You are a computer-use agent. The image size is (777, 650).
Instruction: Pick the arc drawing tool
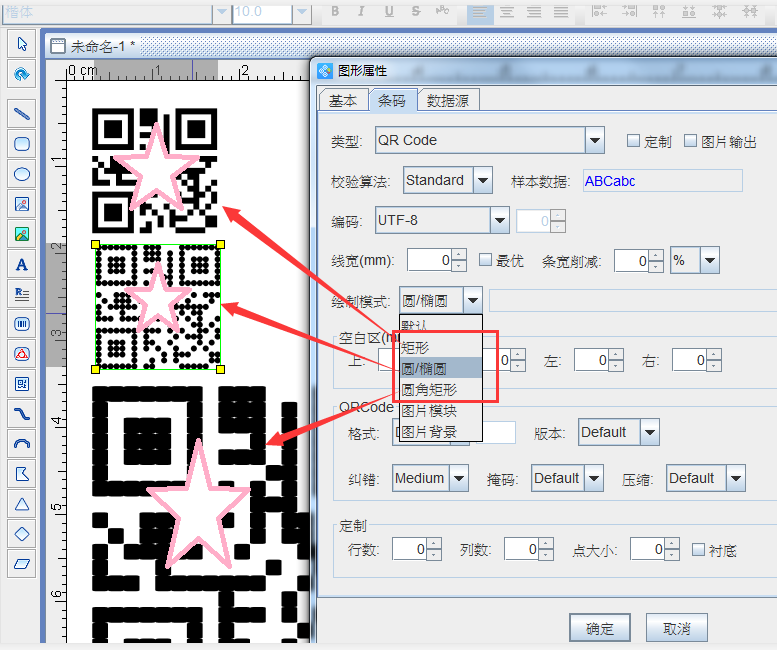[22, 444]
